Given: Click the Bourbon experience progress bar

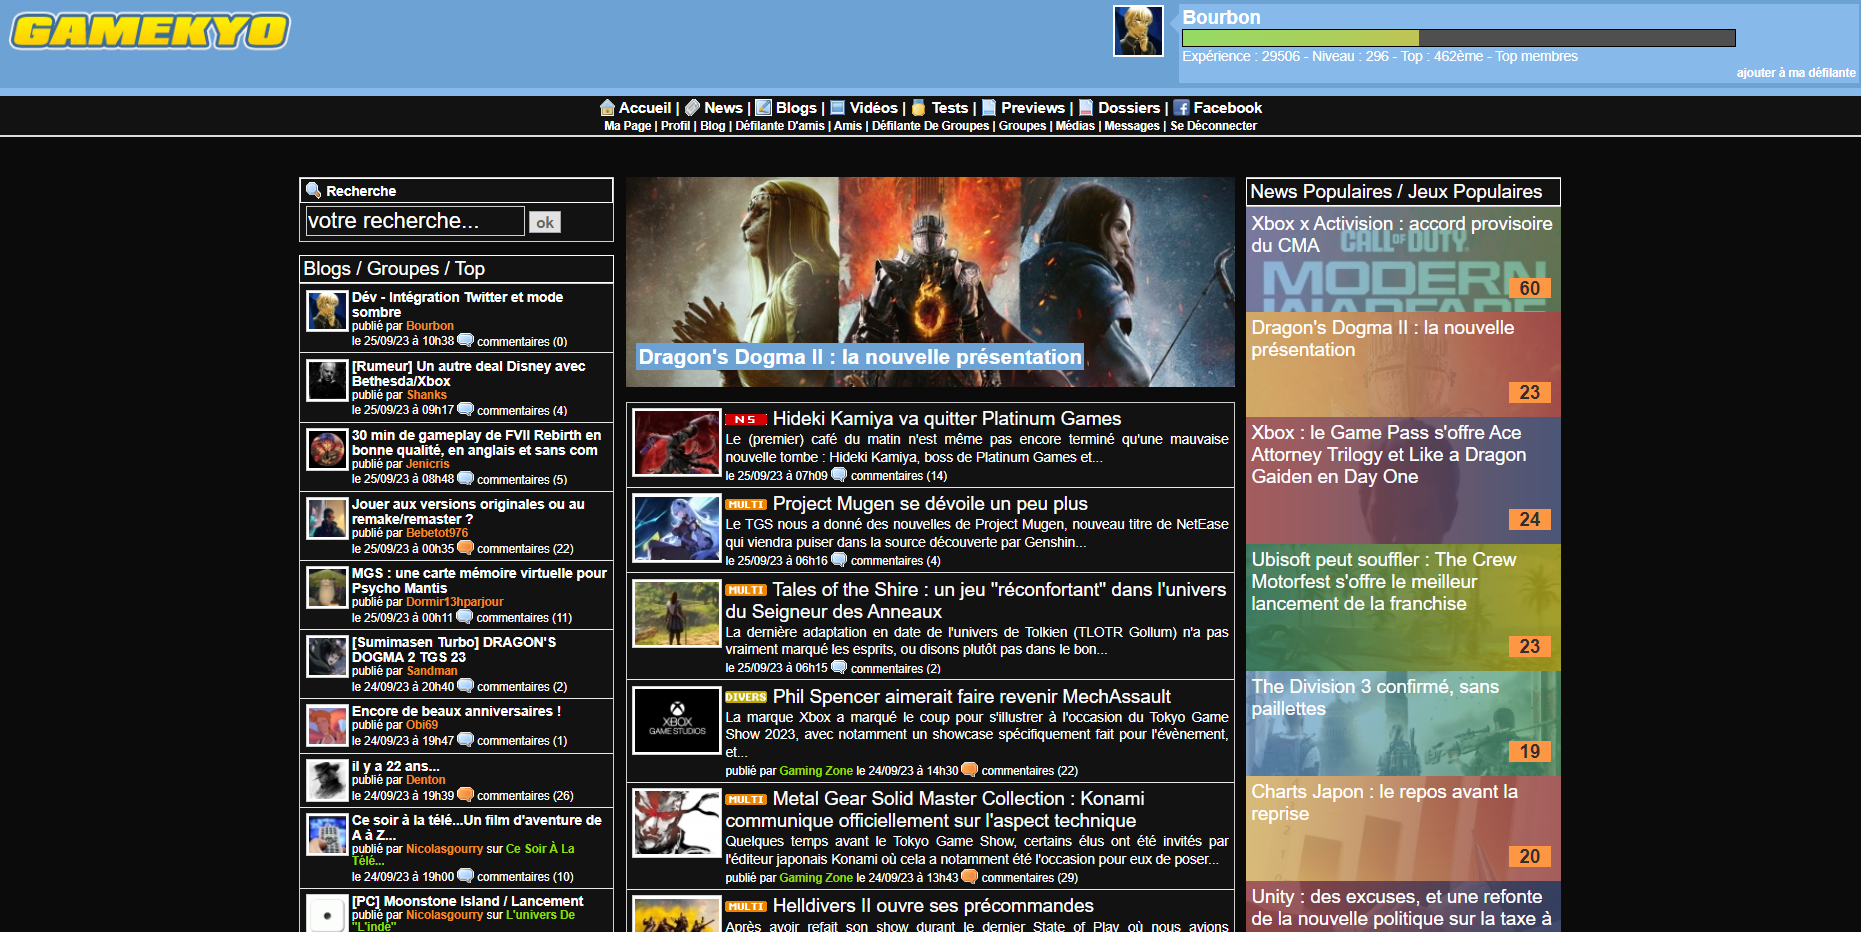Looking at the screenshot, I should [x=1459, y=38].
